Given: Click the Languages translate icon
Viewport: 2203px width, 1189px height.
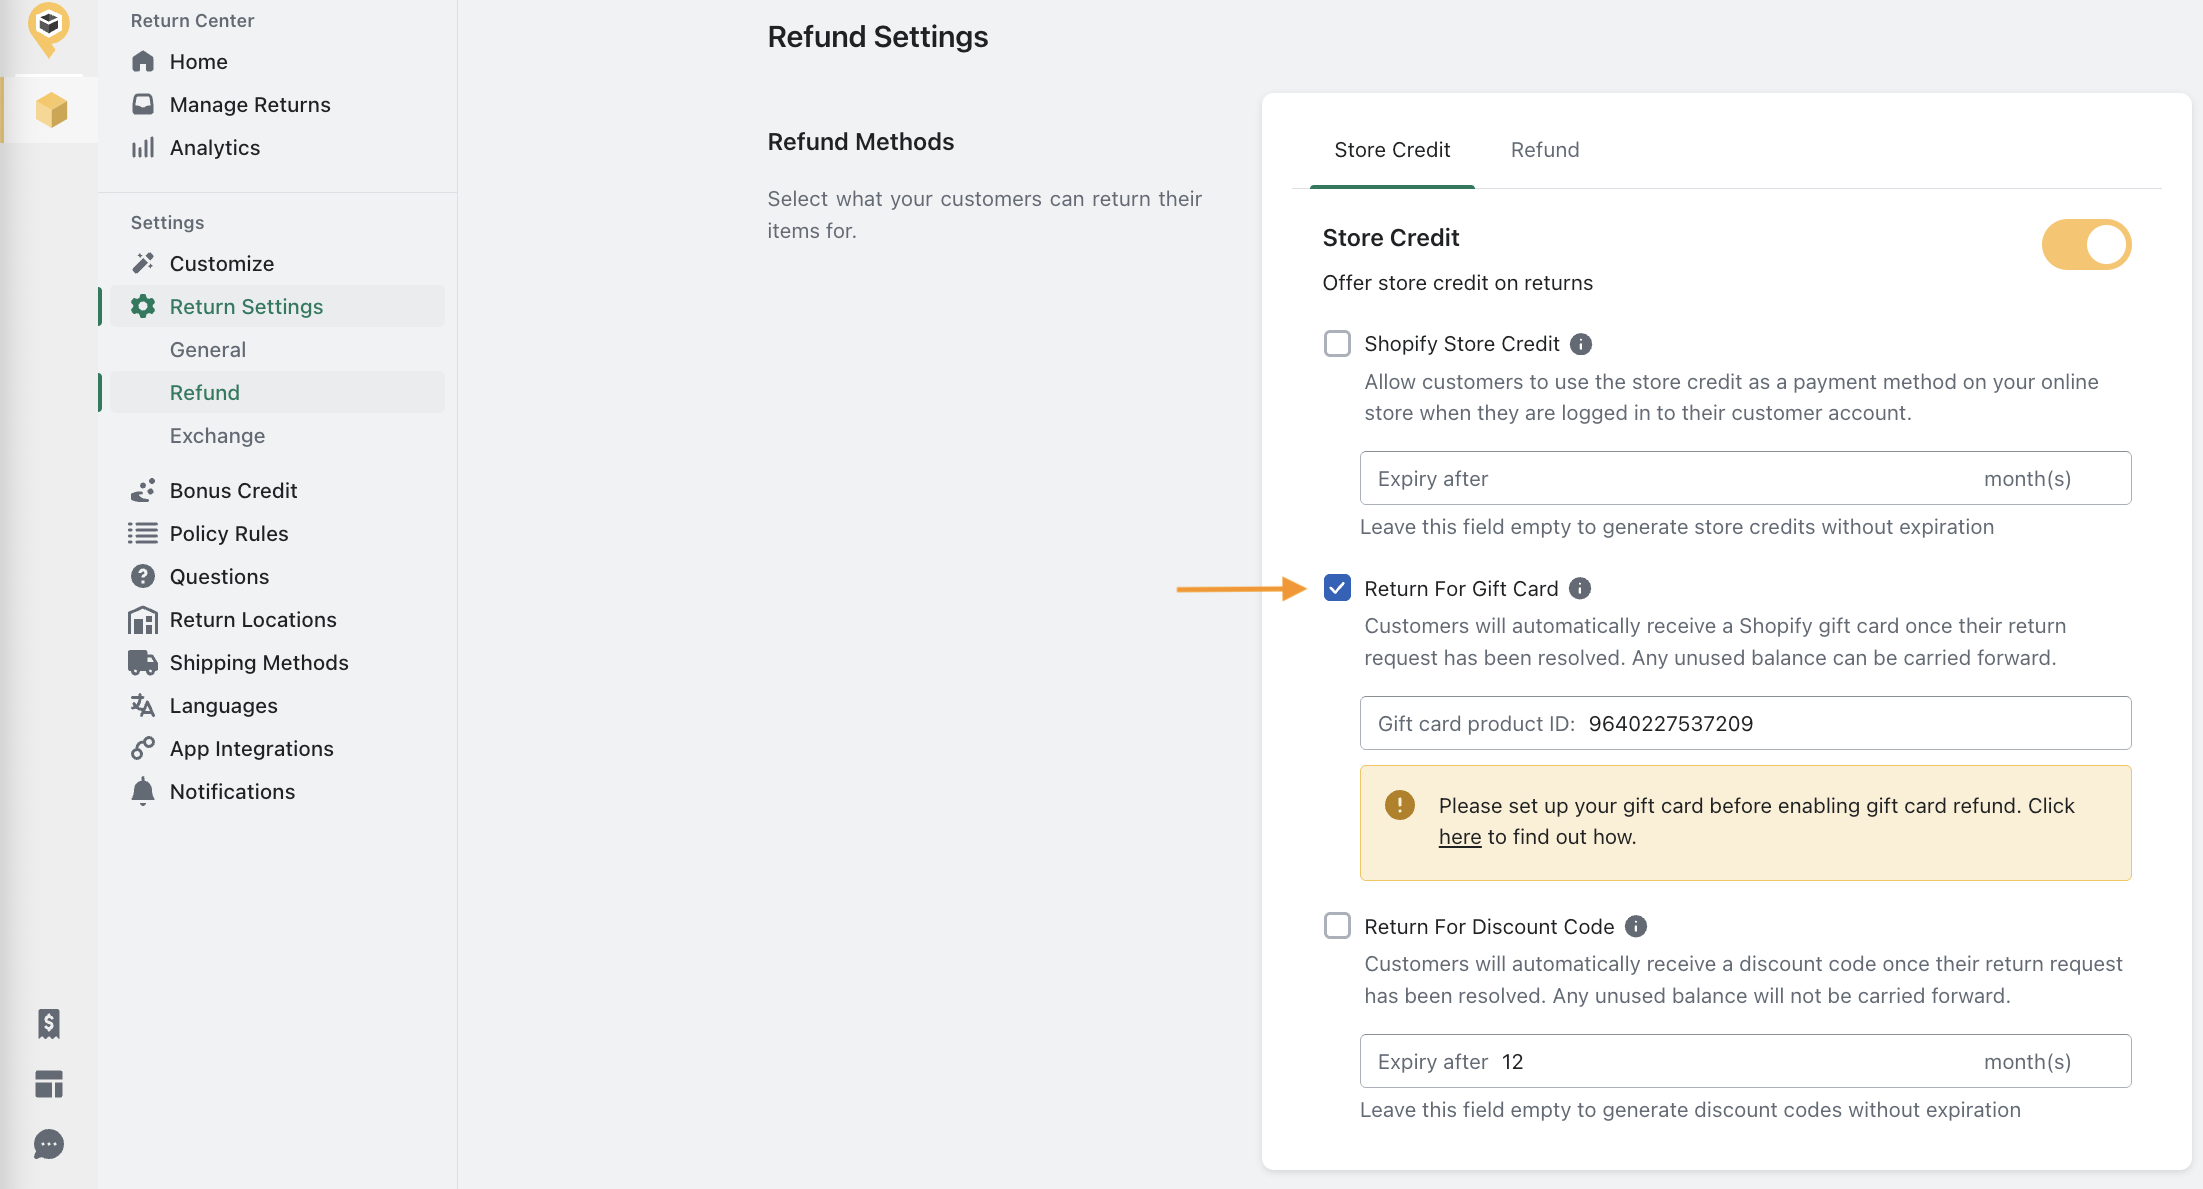Looking at the screenshot, I should [143, 705].
